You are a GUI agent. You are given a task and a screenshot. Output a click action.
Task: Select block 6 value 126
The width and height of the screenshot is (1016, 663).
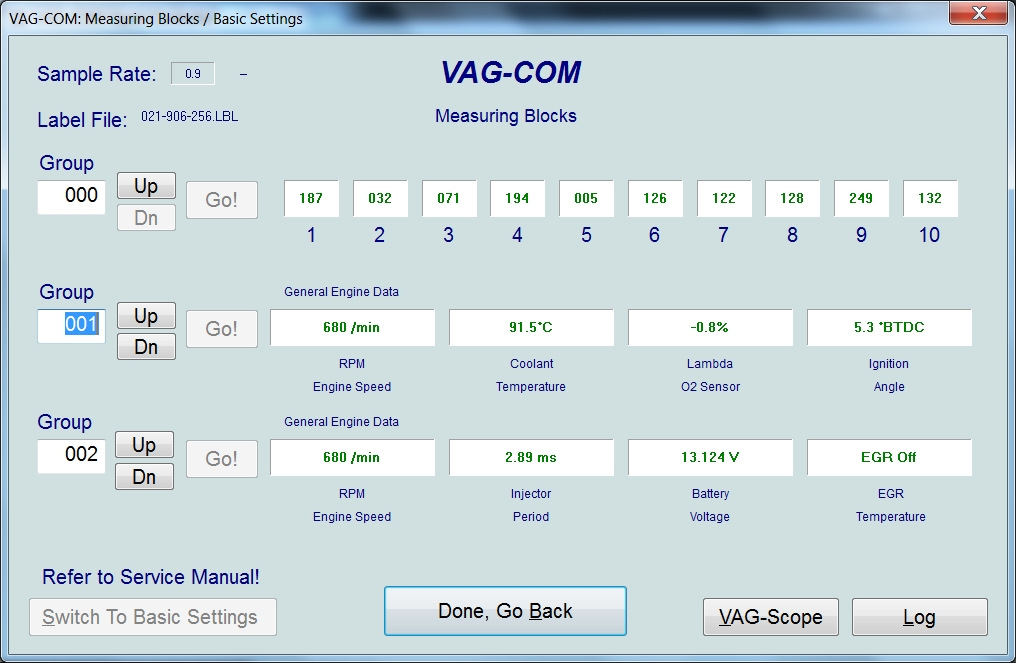(655, 198)
